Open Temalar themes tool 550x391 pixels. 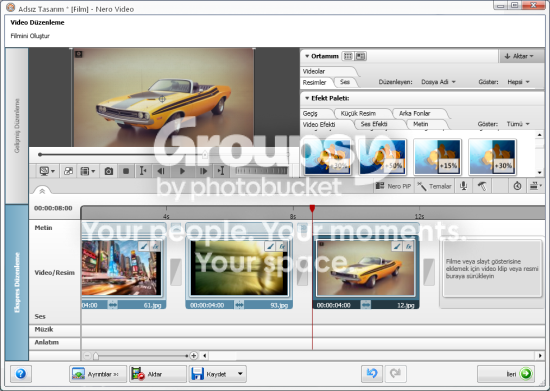pos(435,186)
